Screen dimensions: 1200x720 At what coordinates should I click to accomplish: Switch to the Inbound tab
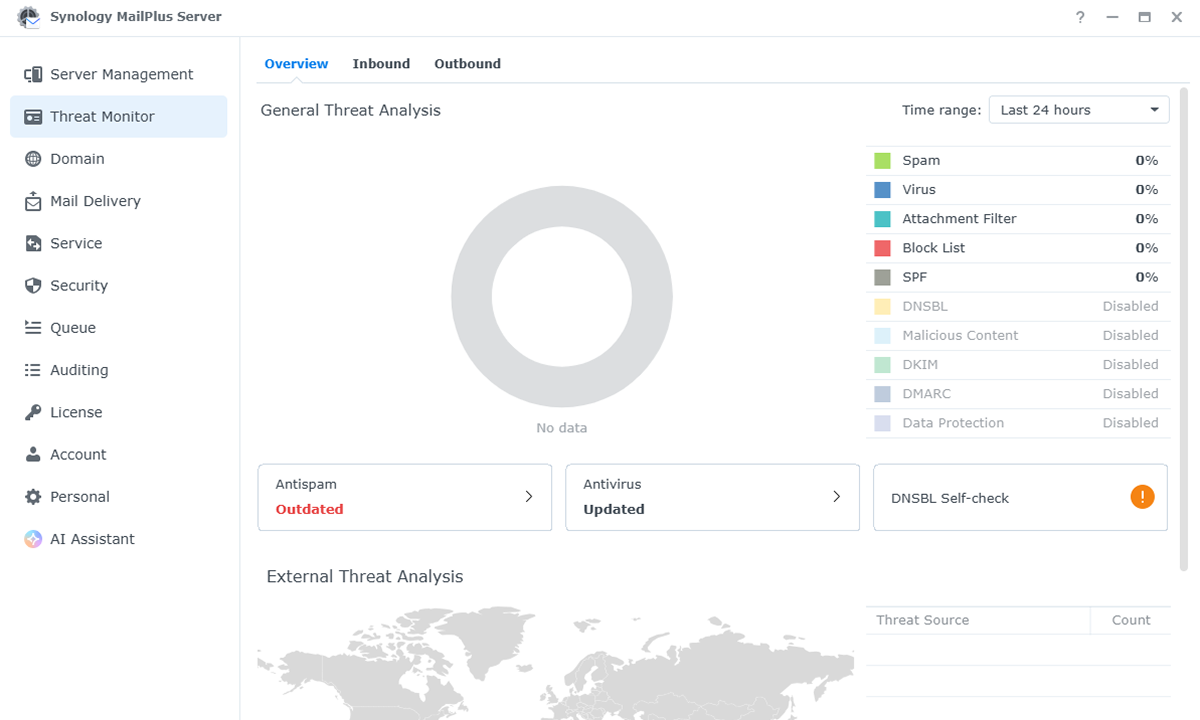point(381,63)
